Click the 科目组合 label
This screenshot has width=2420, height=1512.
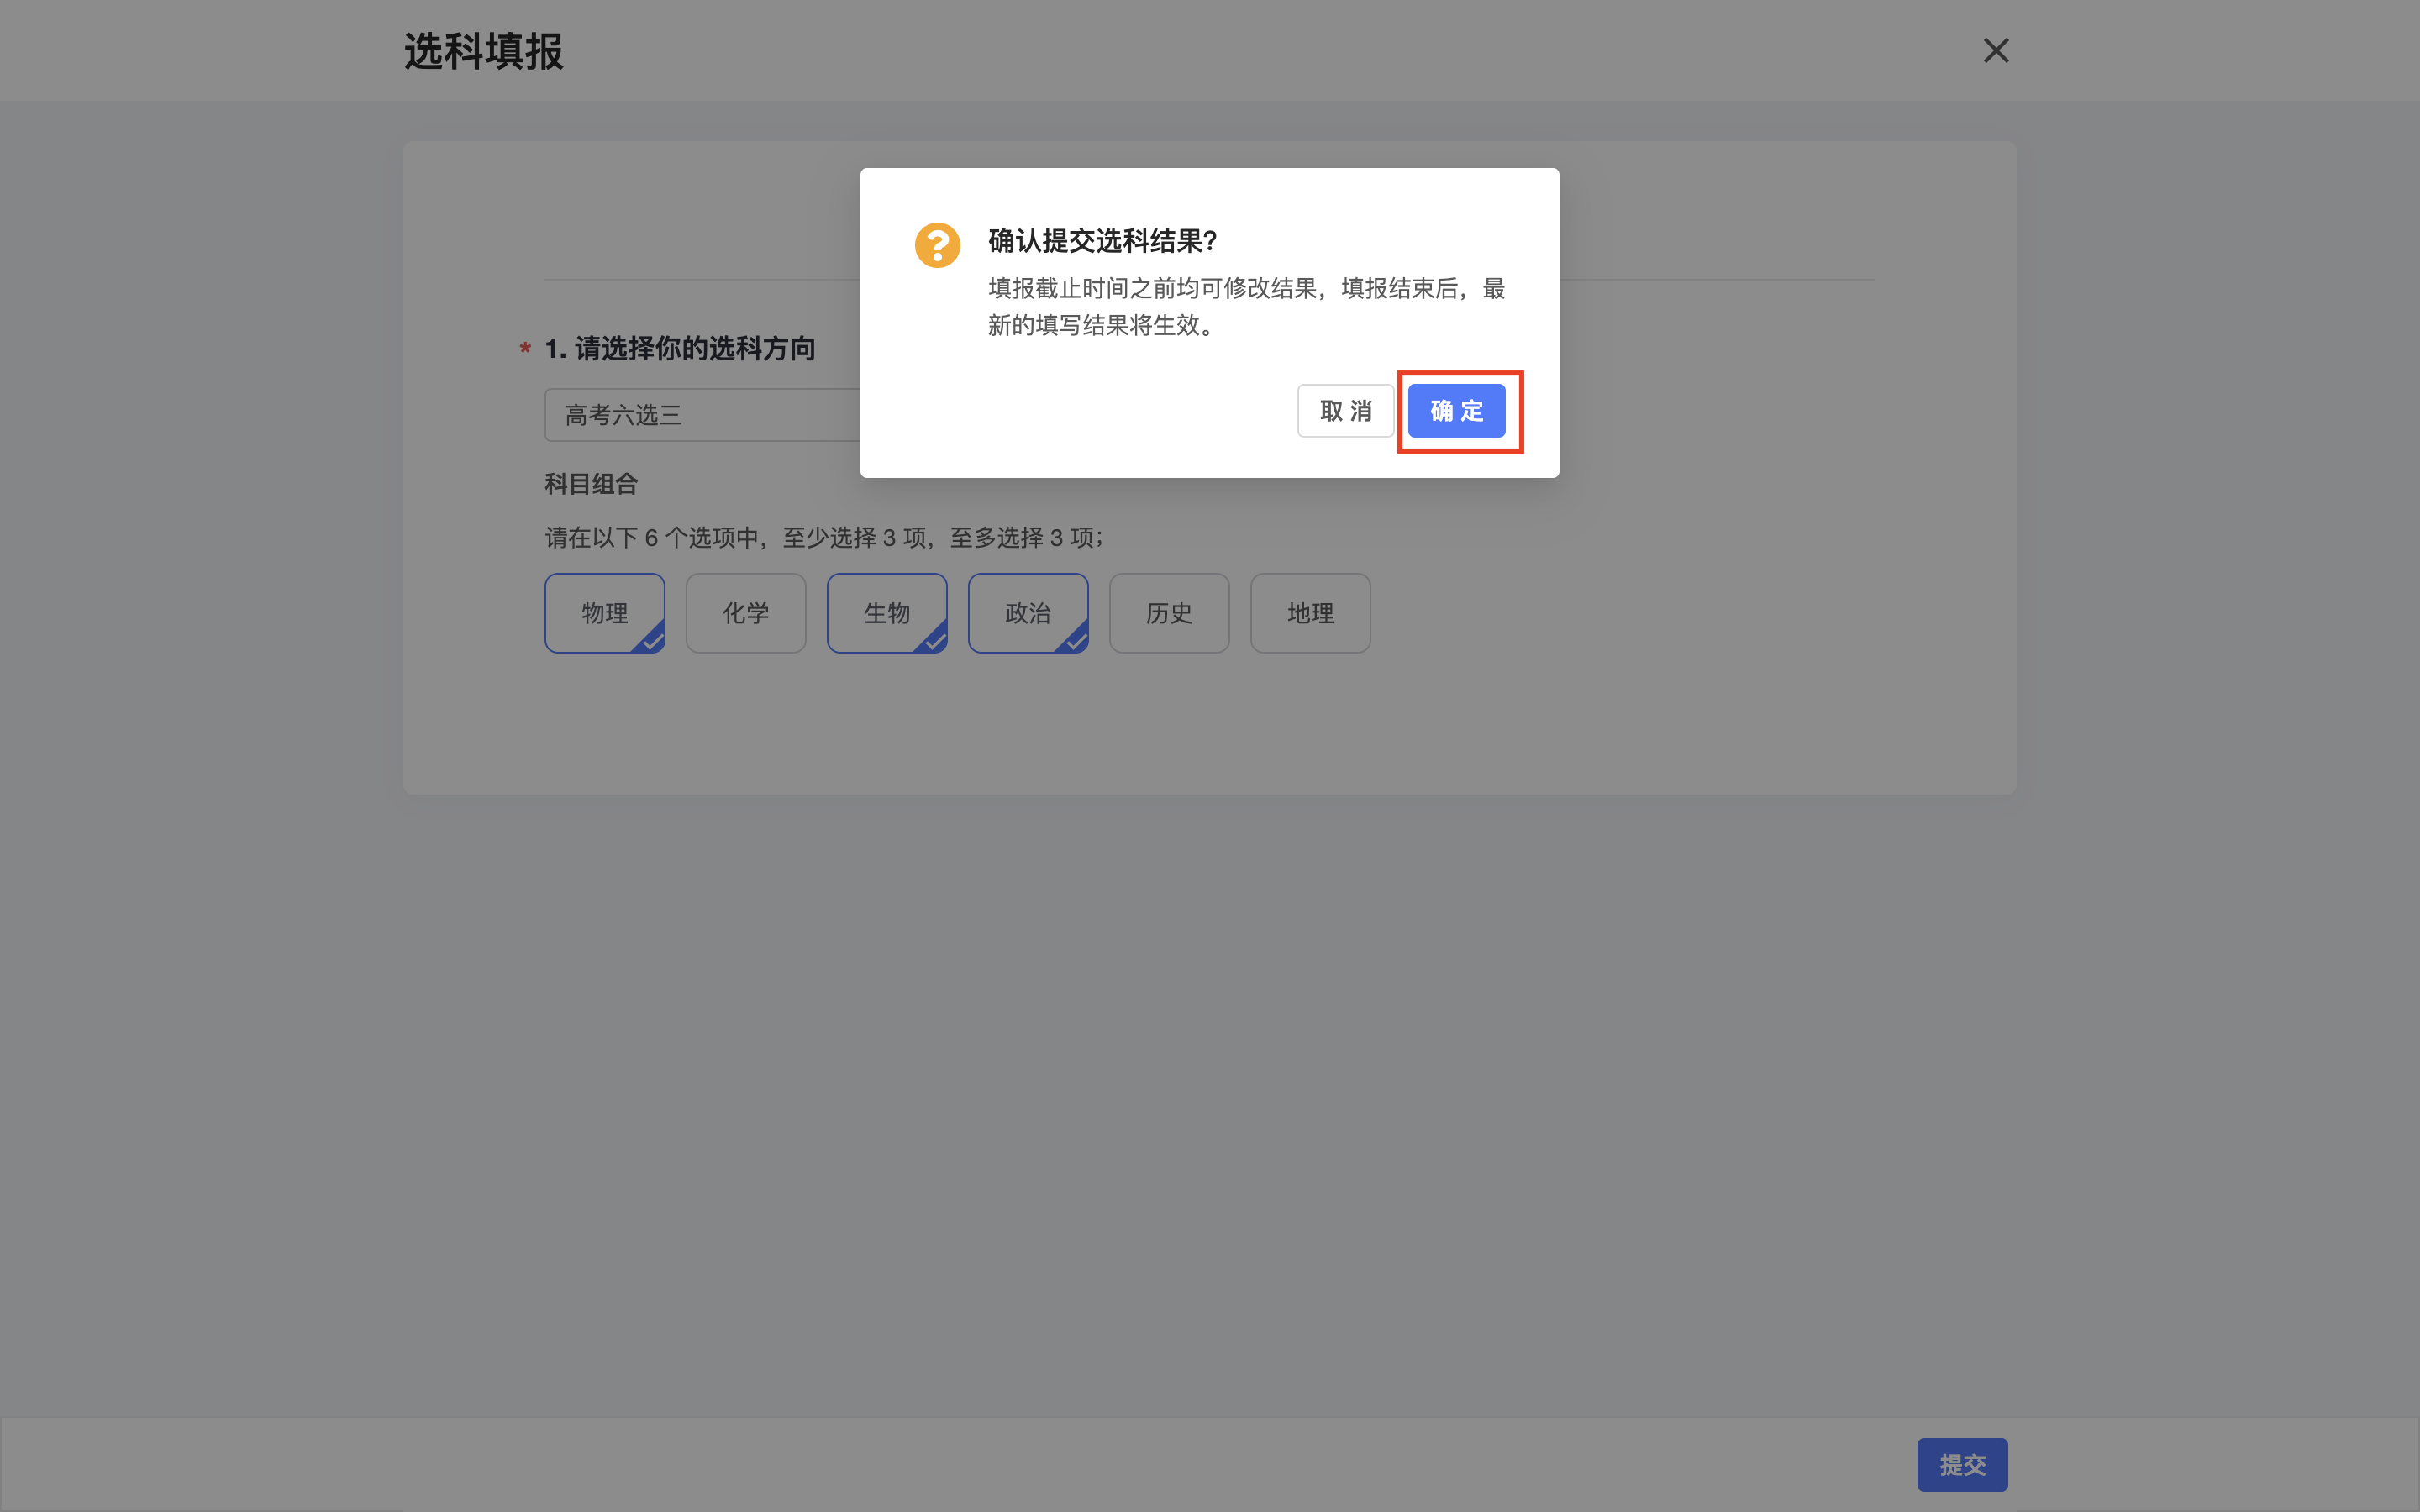[x=591, y=484]
